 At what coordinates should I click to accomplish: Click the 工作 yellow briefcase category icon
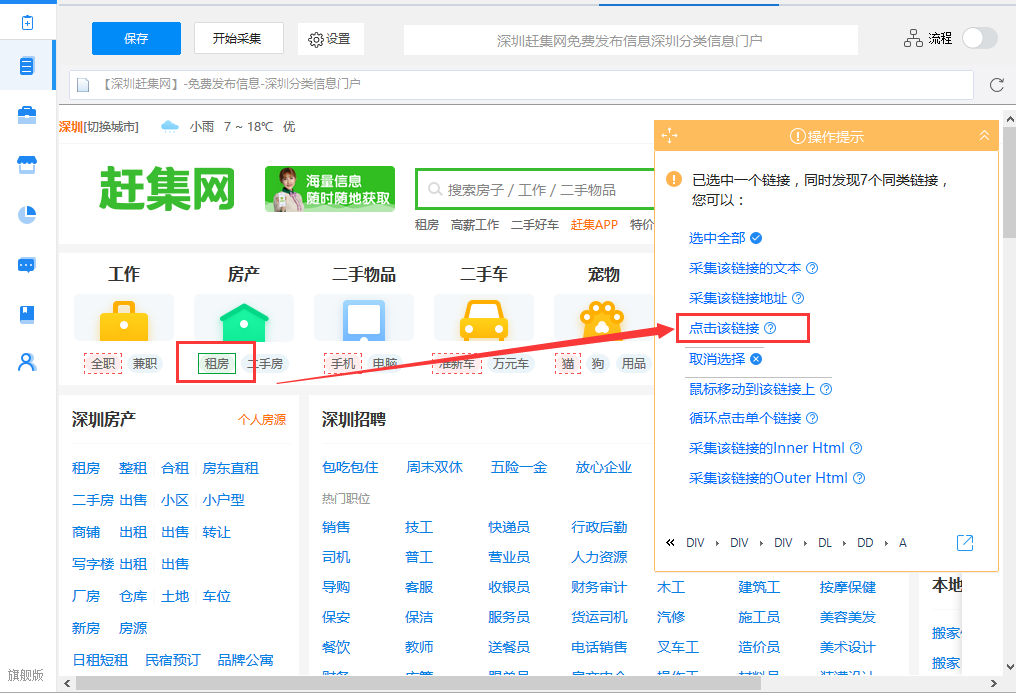coord(124,319)
